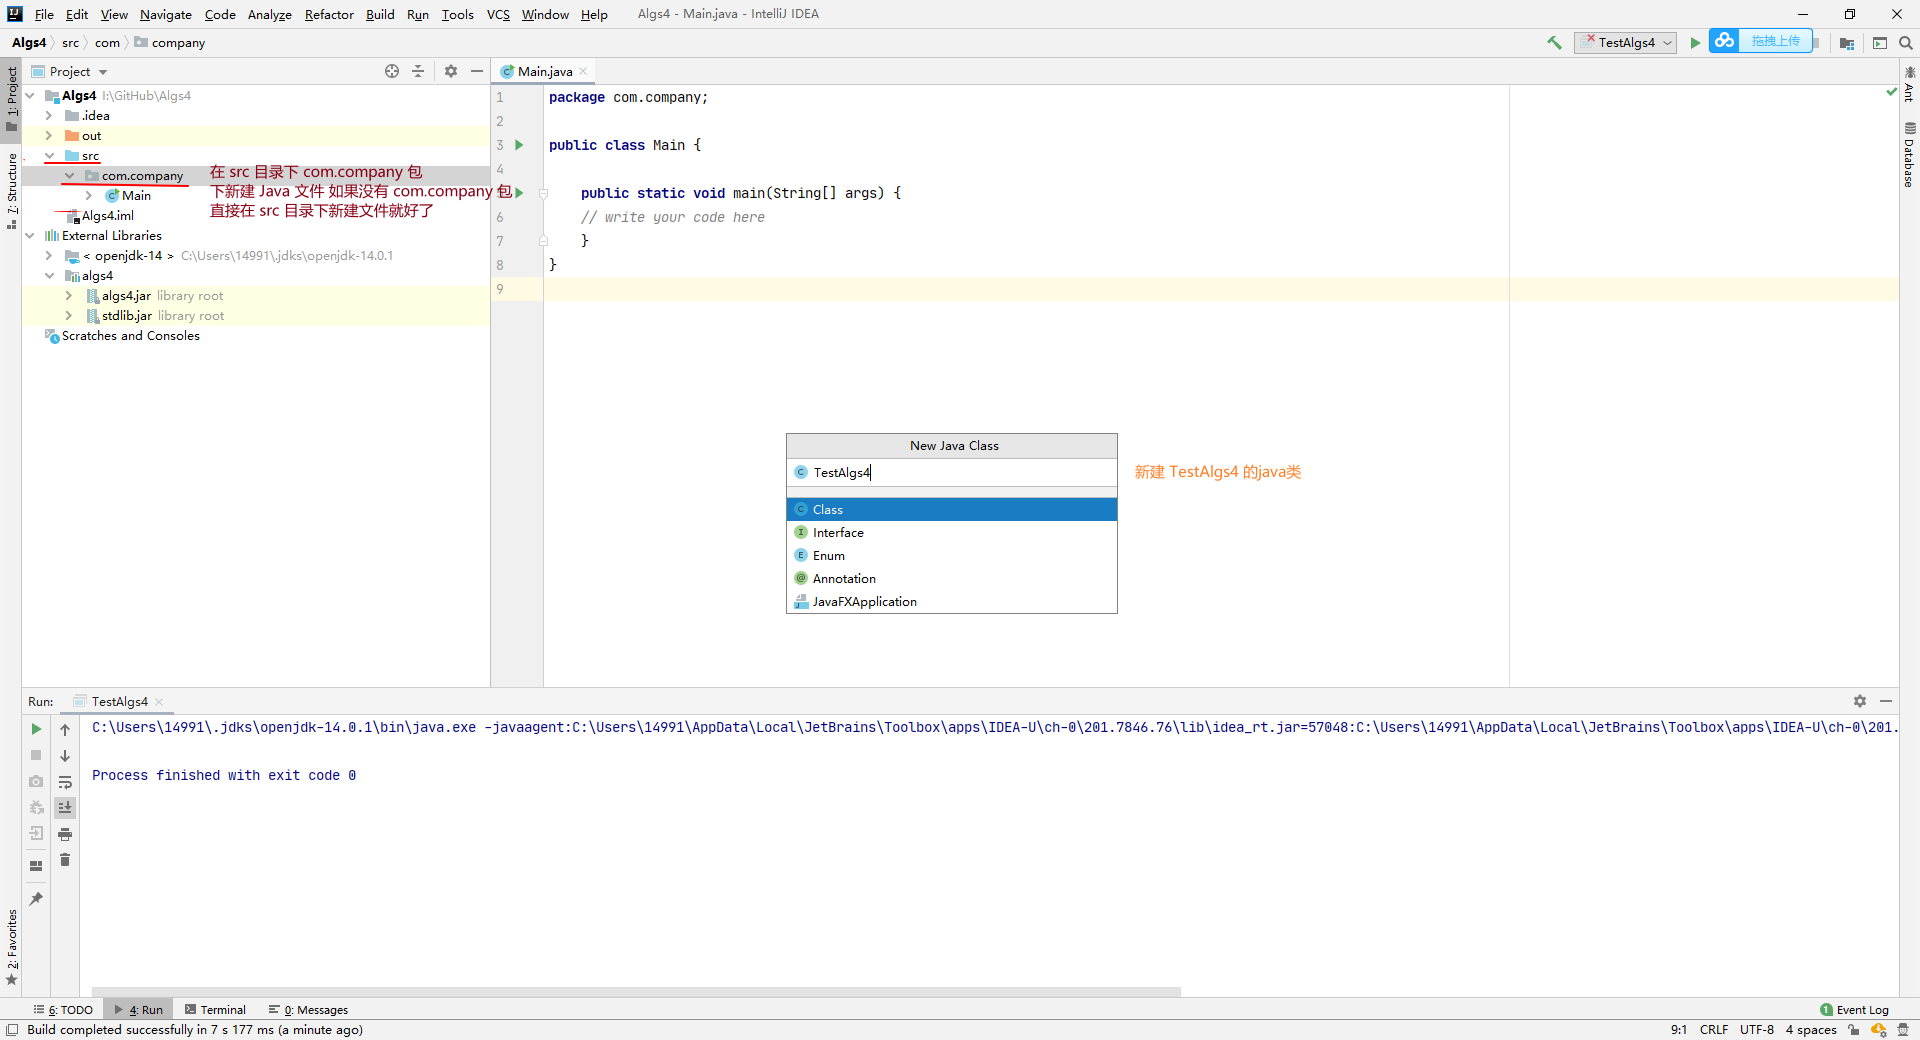The image size is (1920, 1040).
Task: Click the Attach Debugger bug icon
Action: [36, 807]
